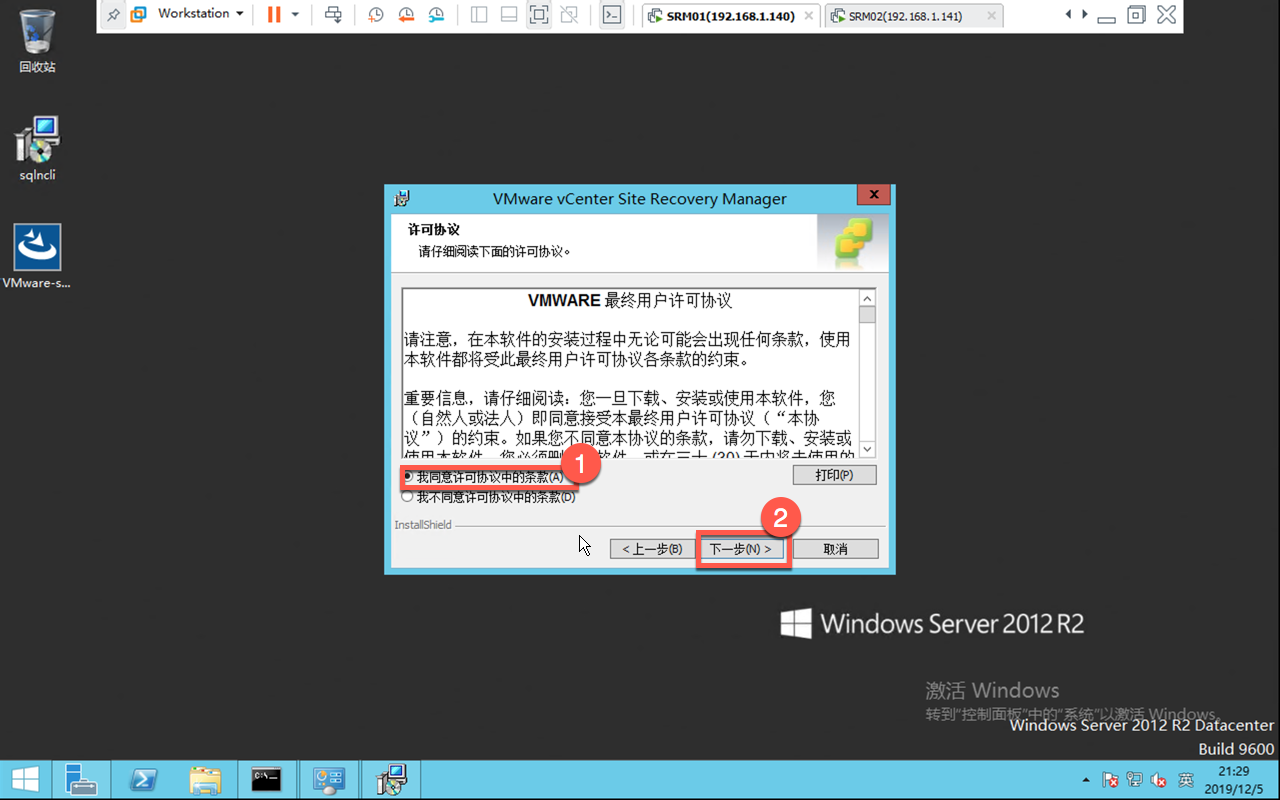
Task: Open the Recycle Bin desktop icon
Action: point(37,41)
